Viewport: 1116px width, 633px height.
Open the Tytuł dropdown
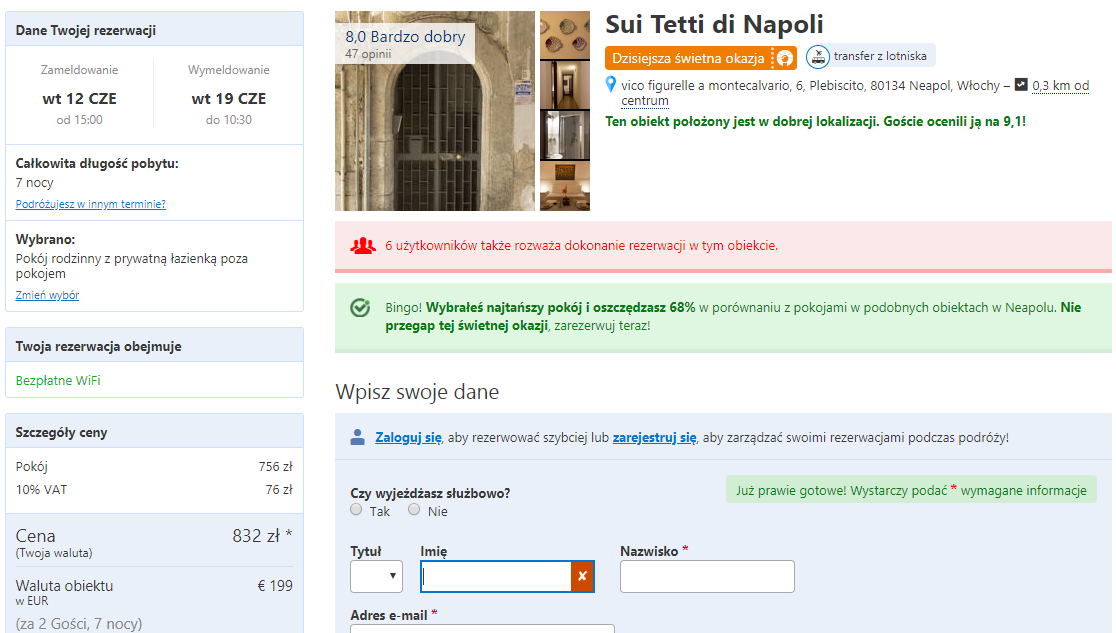click(x=376, y=577)
